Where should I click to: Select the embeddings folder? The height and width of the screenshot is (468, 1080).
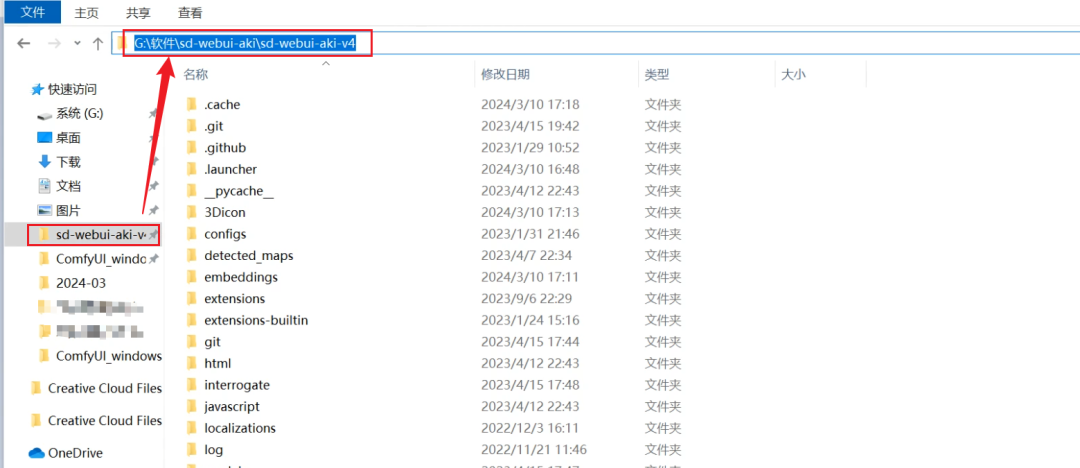[240, 276]
